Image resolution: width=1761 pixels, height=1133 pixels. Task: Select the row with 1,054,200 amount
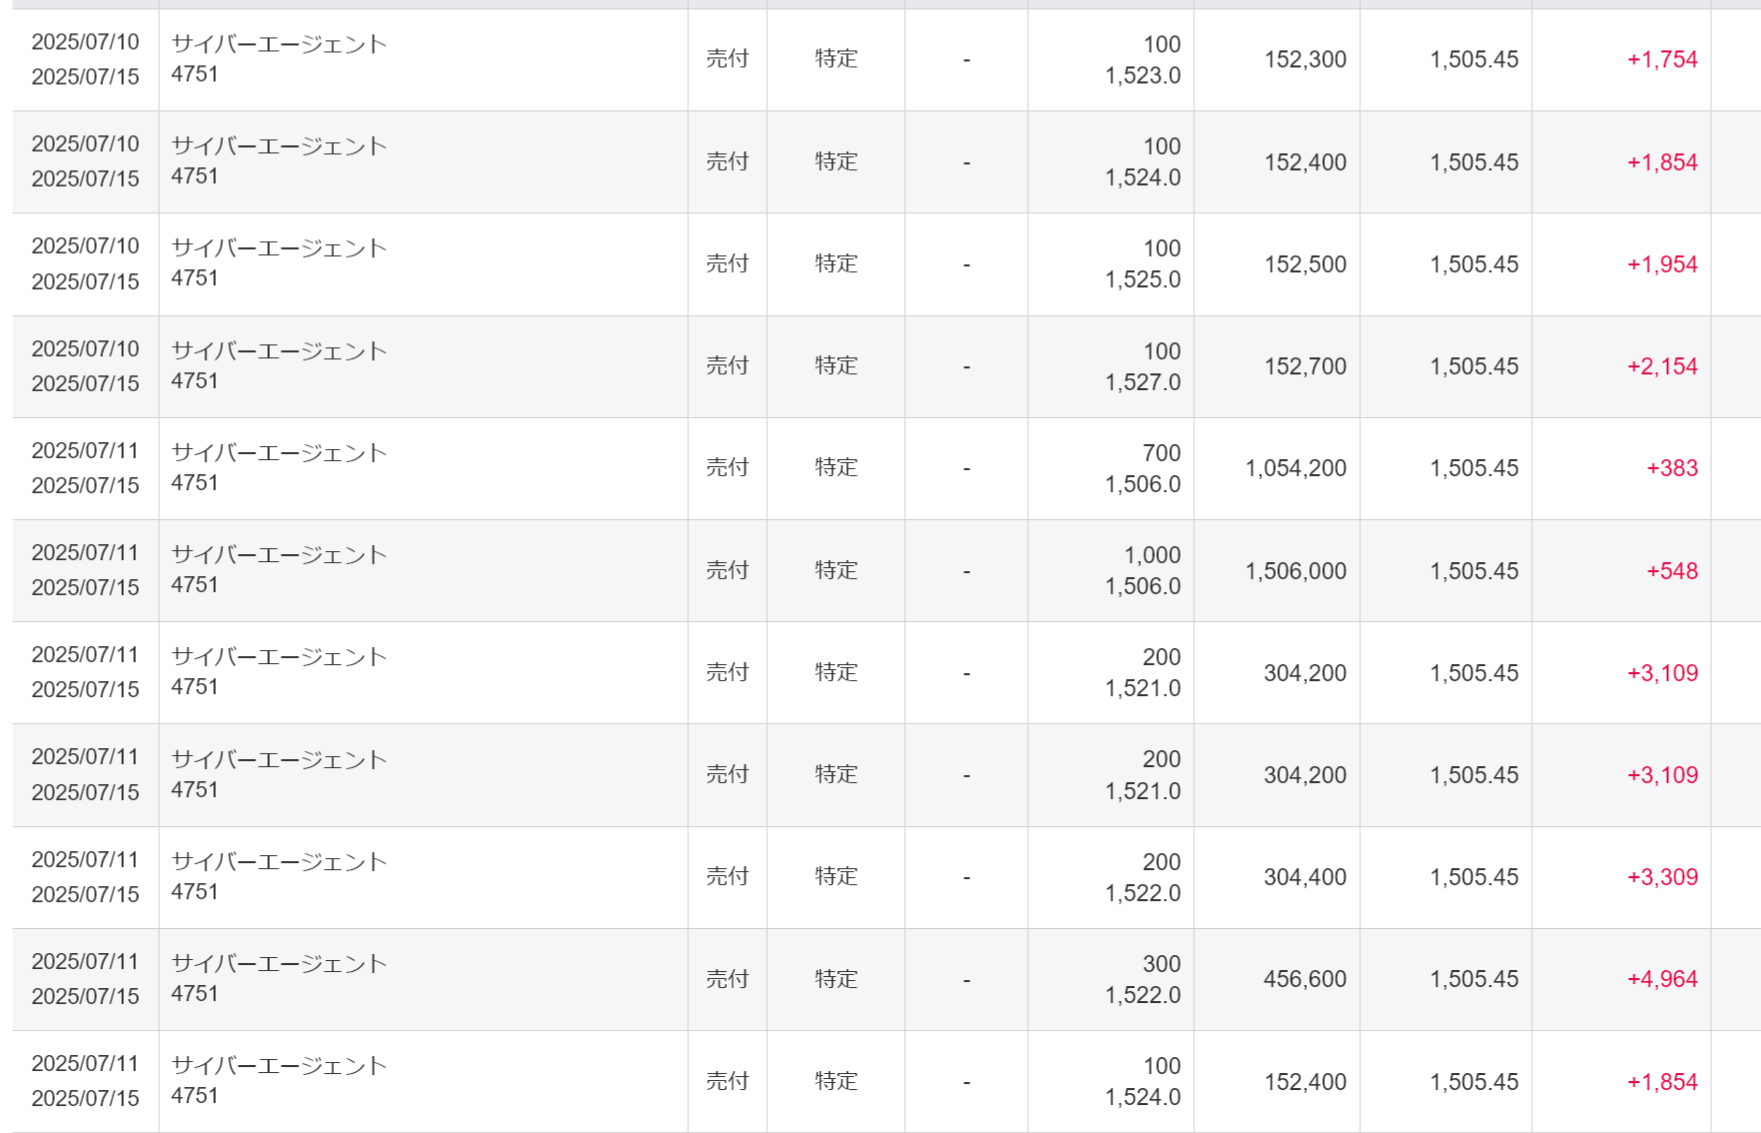click(x=886, y=468)
